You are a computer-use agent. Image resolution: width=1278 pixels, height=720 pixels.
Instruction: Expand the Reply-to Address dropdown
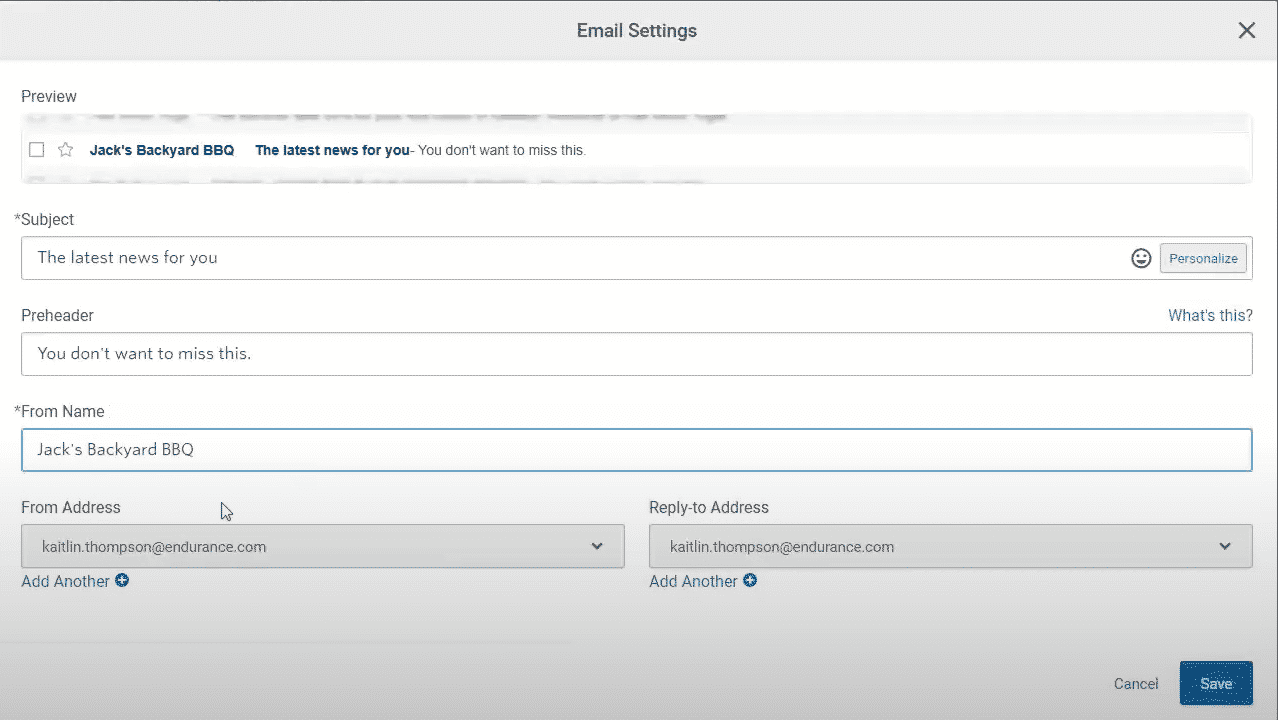pyautogui.click(x=950, y=547)
